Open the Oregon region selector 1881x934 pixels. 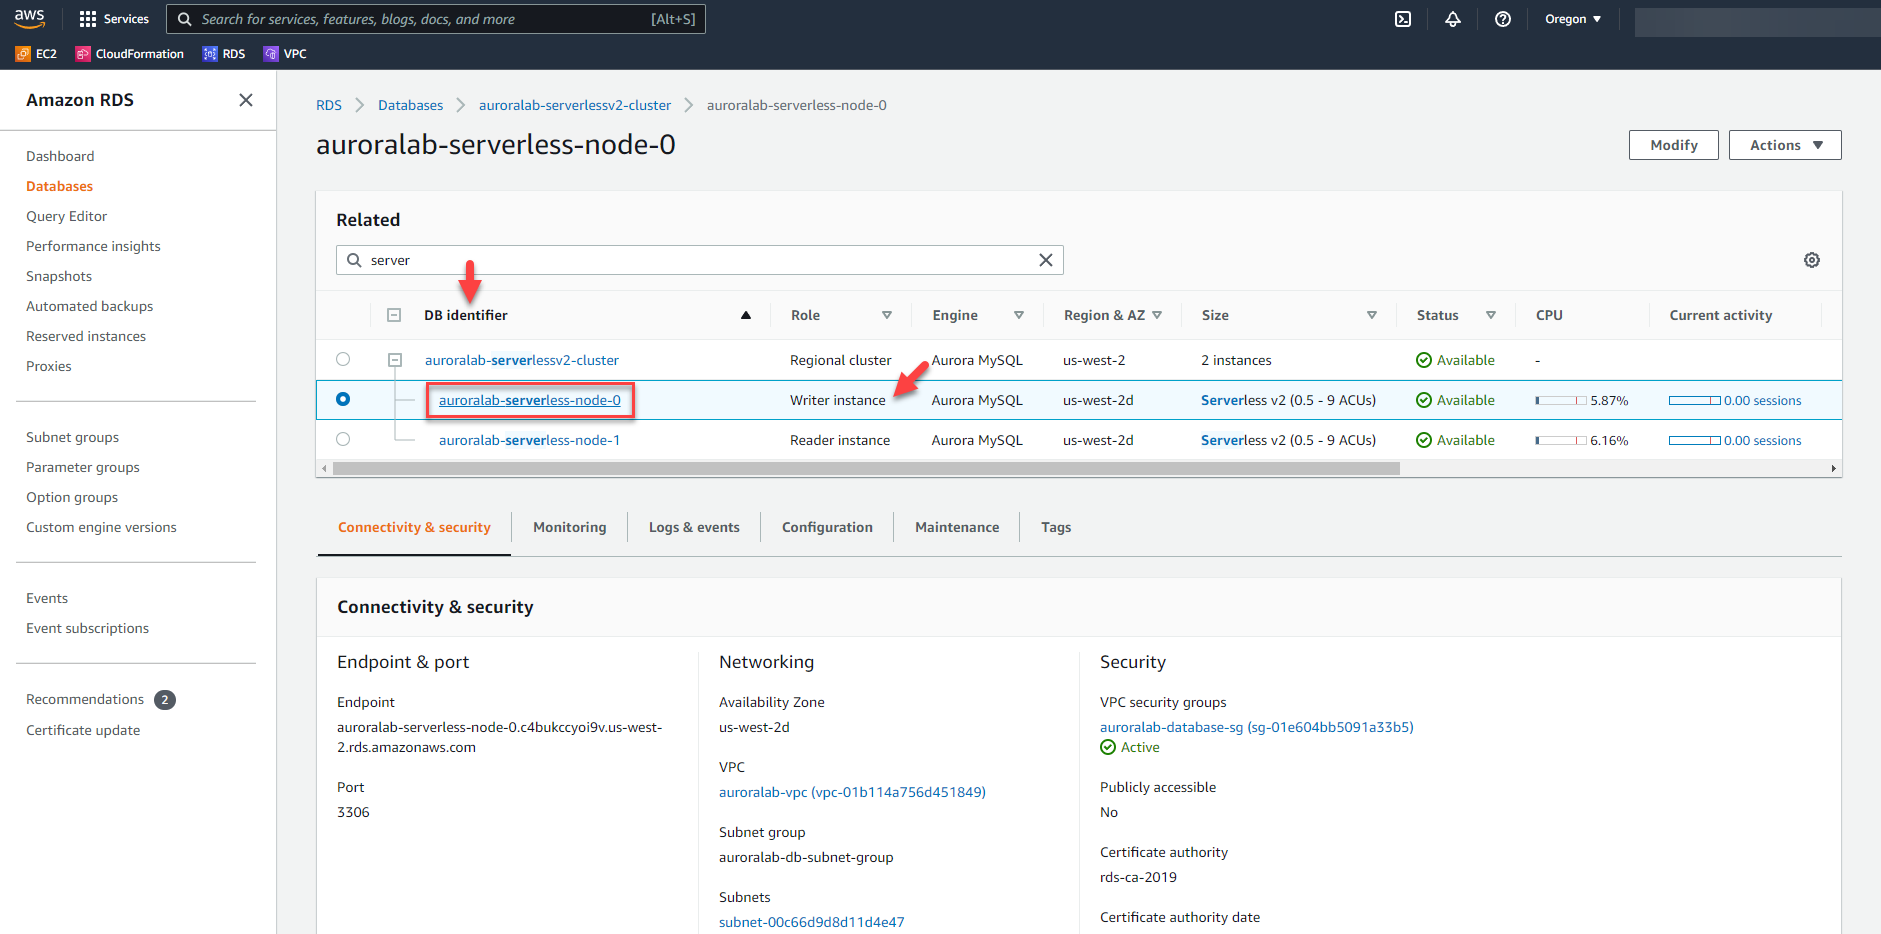click(1572, 19)
